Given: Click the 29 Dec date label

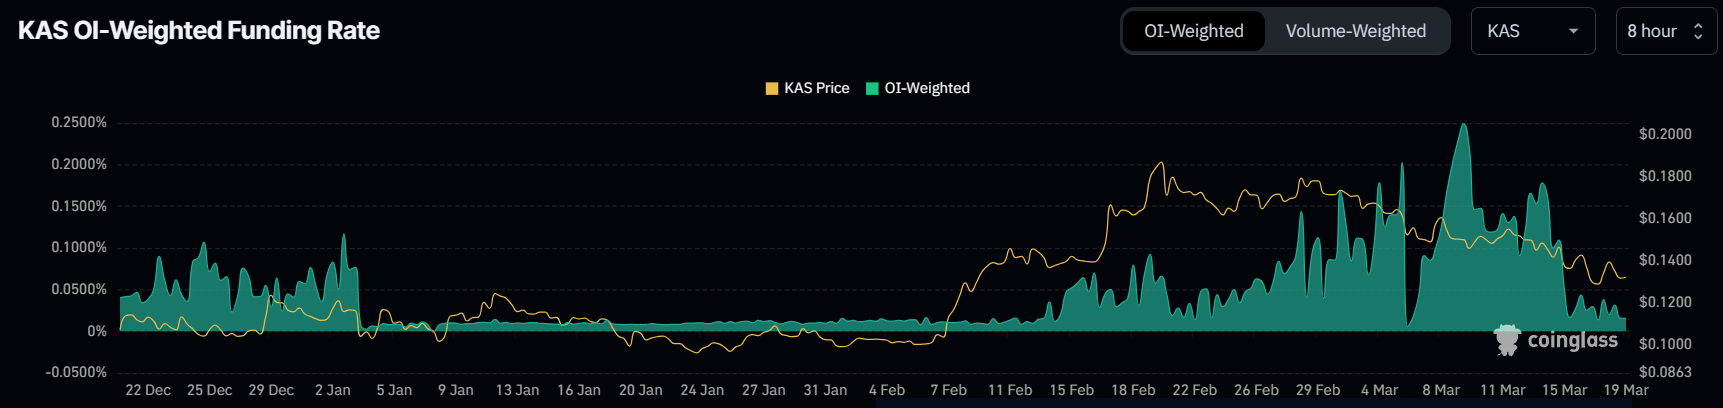Looking at the screenshot, I should click(x=271, y=390).
